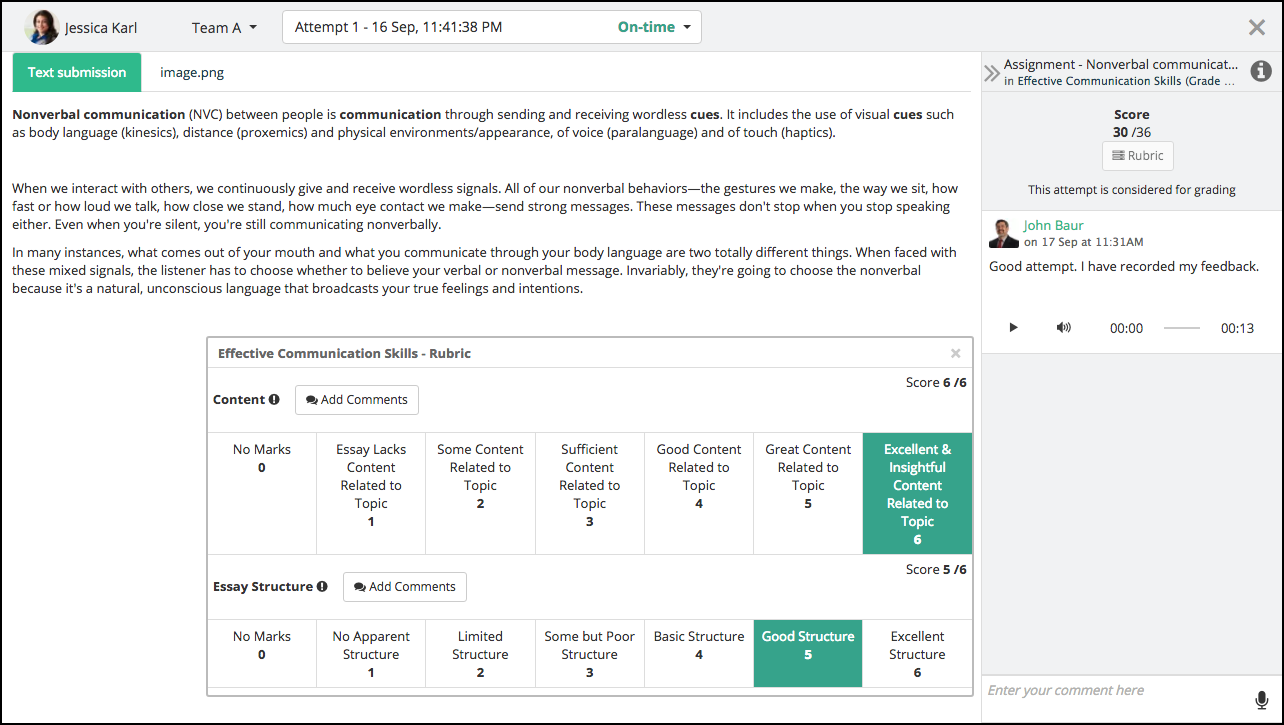1284x725 pixels.
Task: Select Some Content Related to Topic 2
Action: tap(480, 494)
